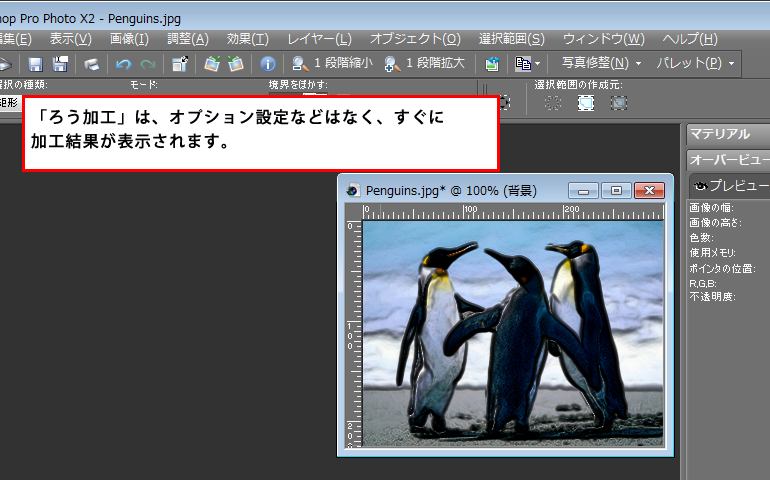Click layer-opaque selection source icon
This screenshot has height=480, width=770.
point(586,103)
